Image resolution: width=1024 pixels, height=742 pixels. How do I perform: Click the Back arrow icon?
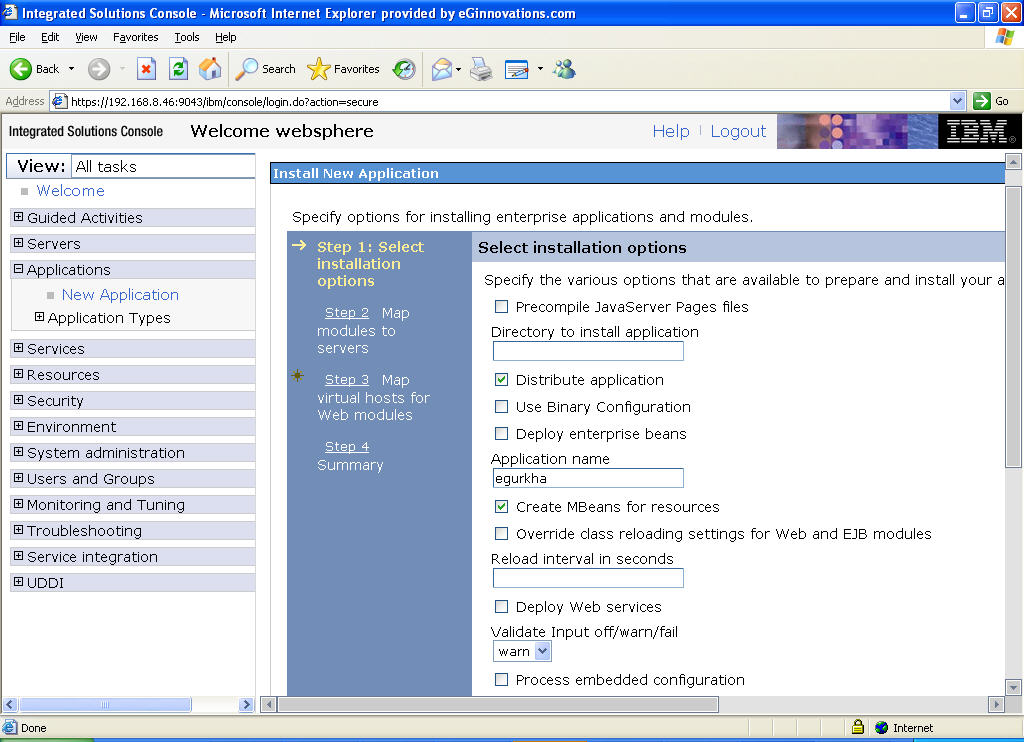(21, 69)
